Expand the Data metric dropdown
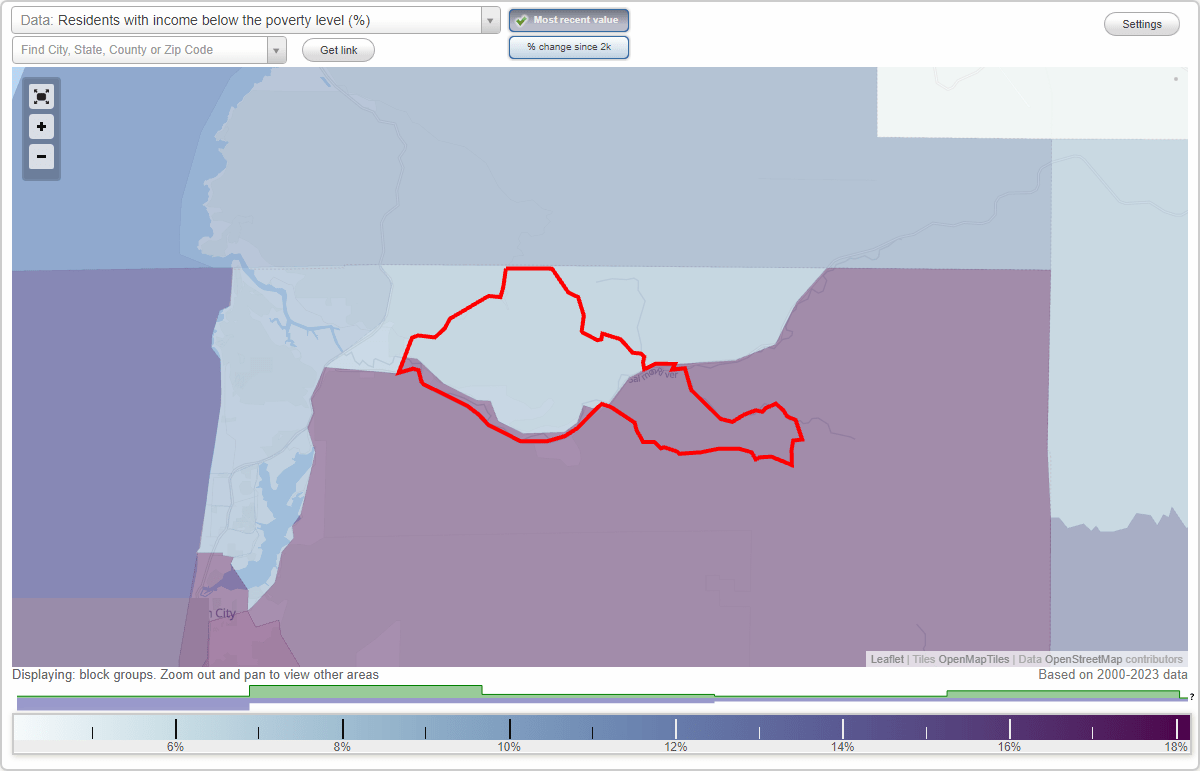 (488, 20)
